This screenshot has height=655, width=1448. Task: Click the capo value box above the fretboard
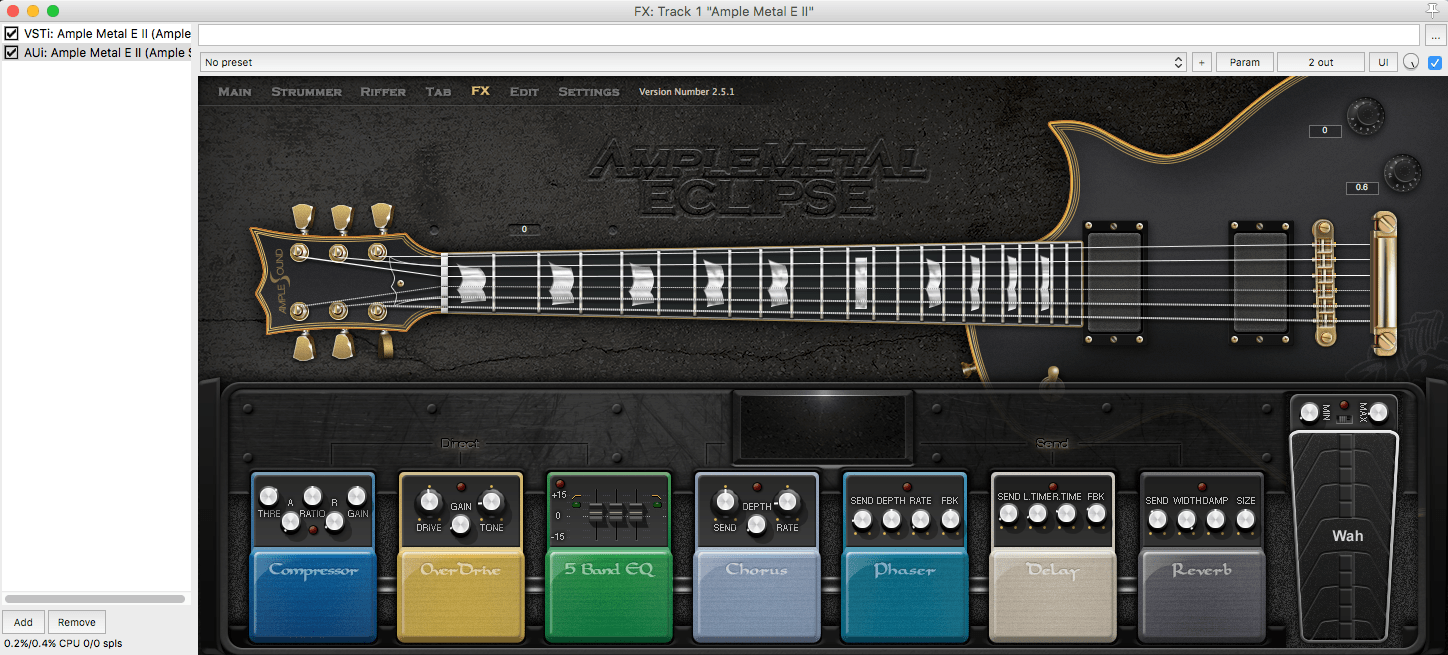(523, 230)
